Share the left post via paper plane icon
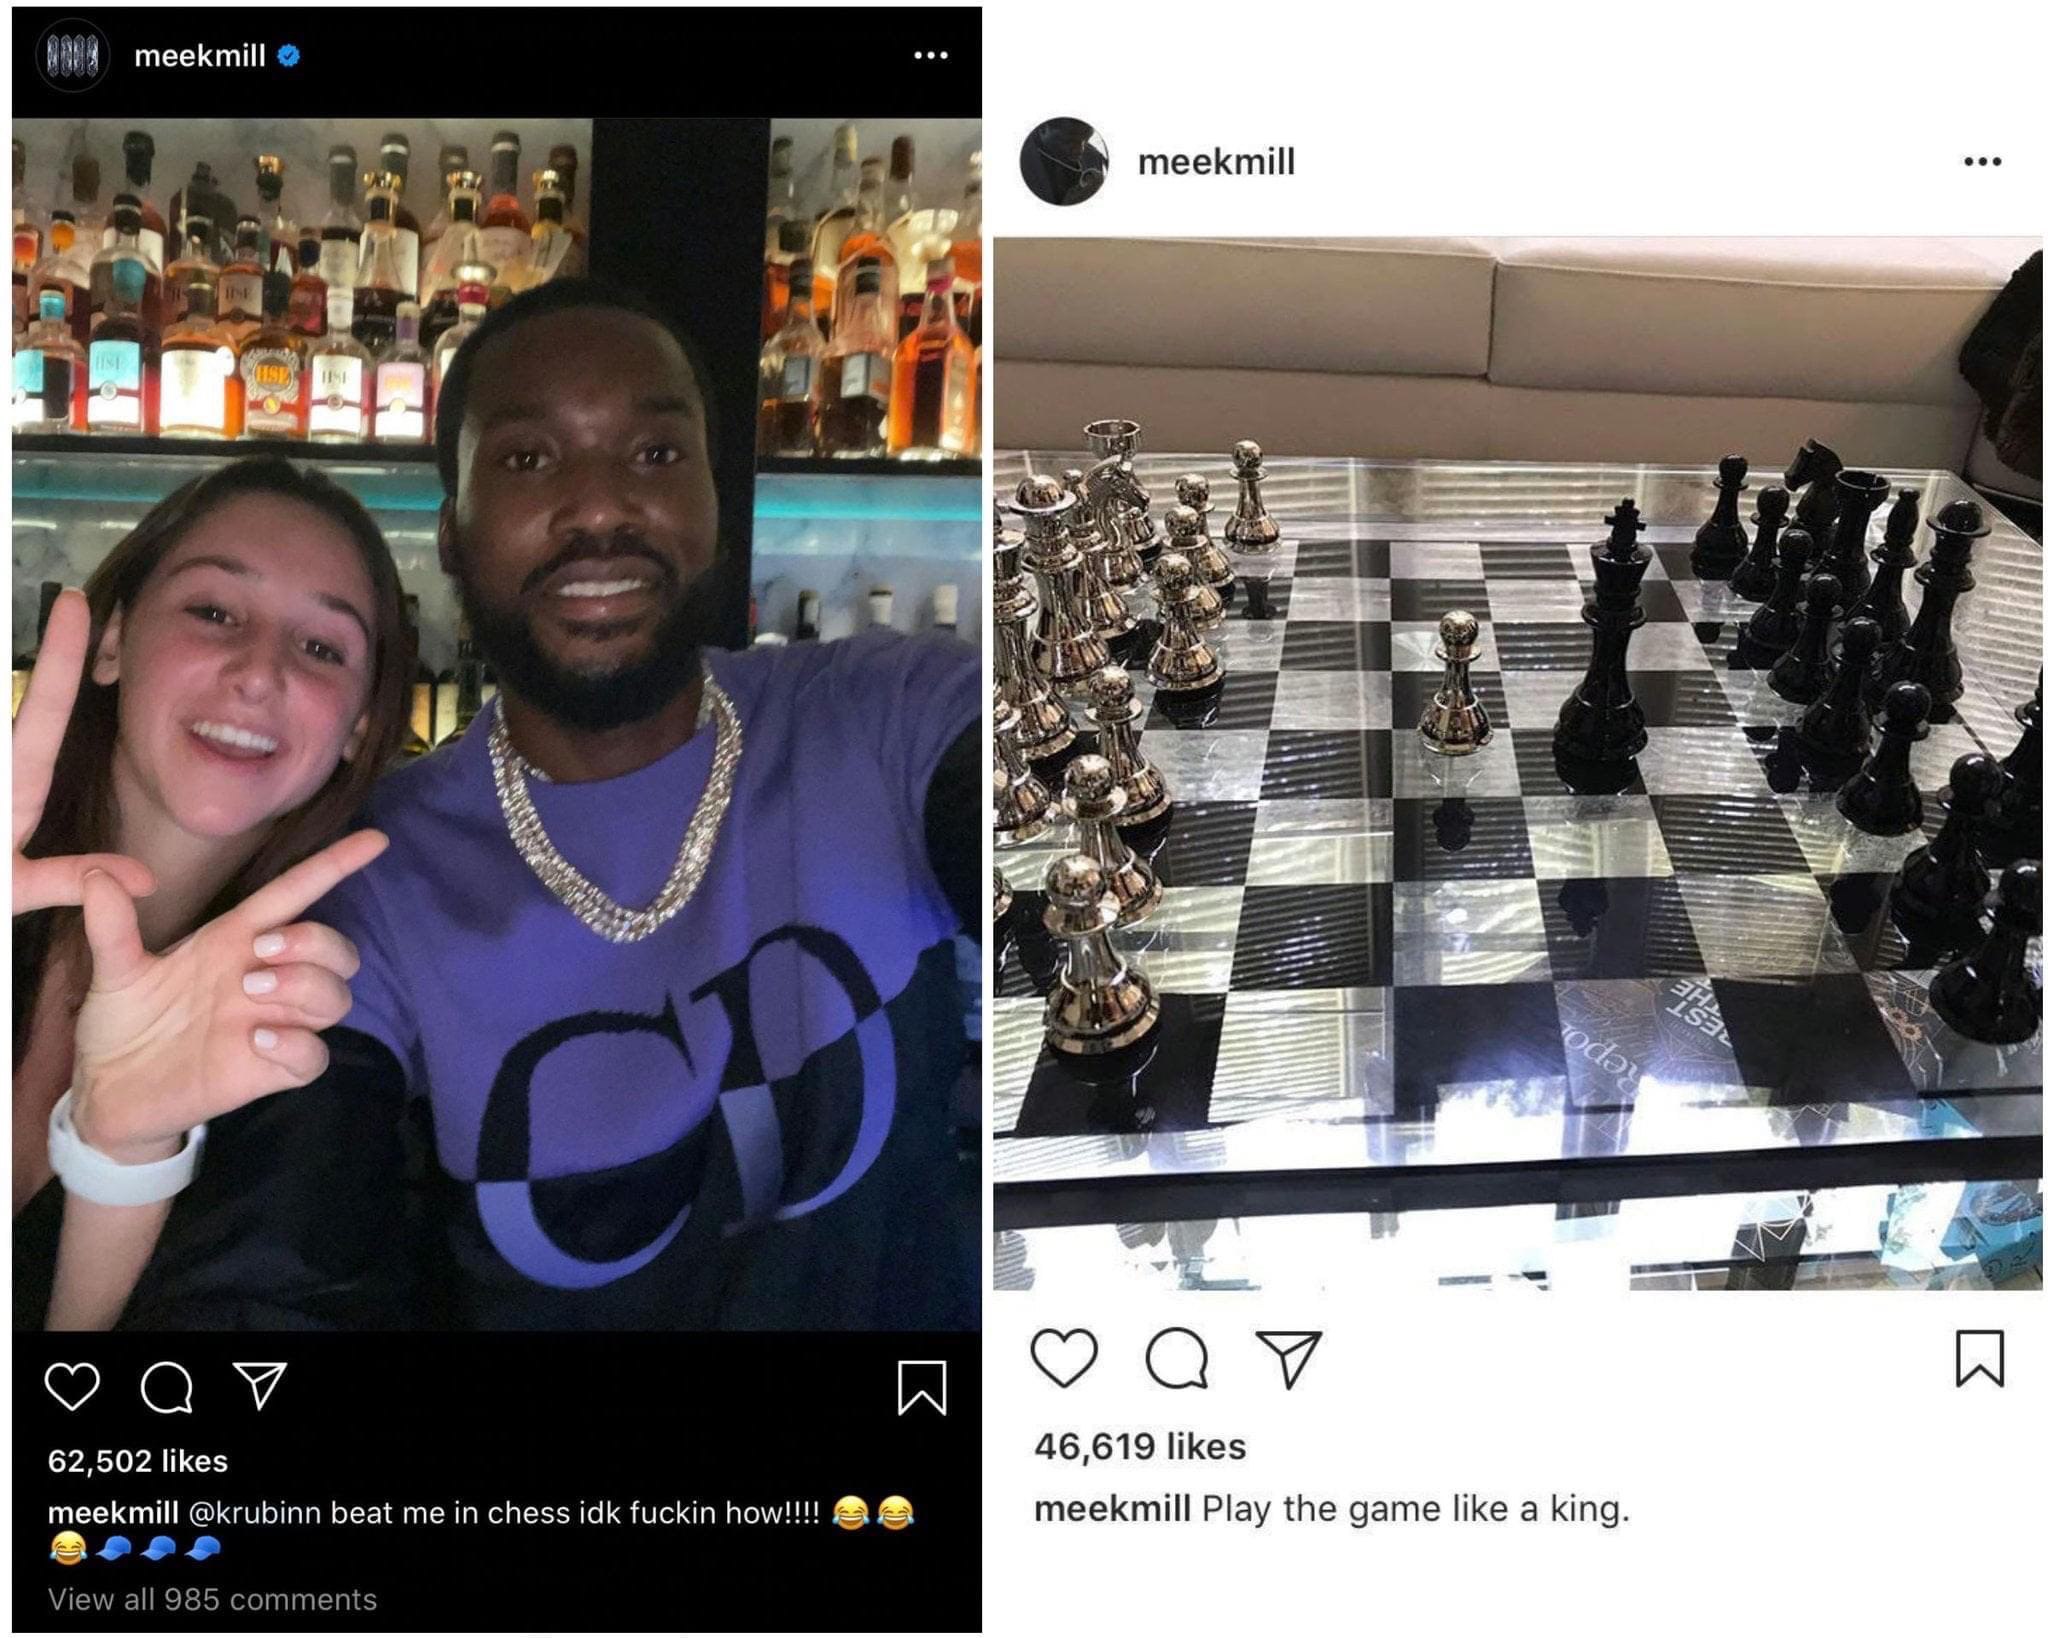 pyautogui.click(x=260, y=1385)
